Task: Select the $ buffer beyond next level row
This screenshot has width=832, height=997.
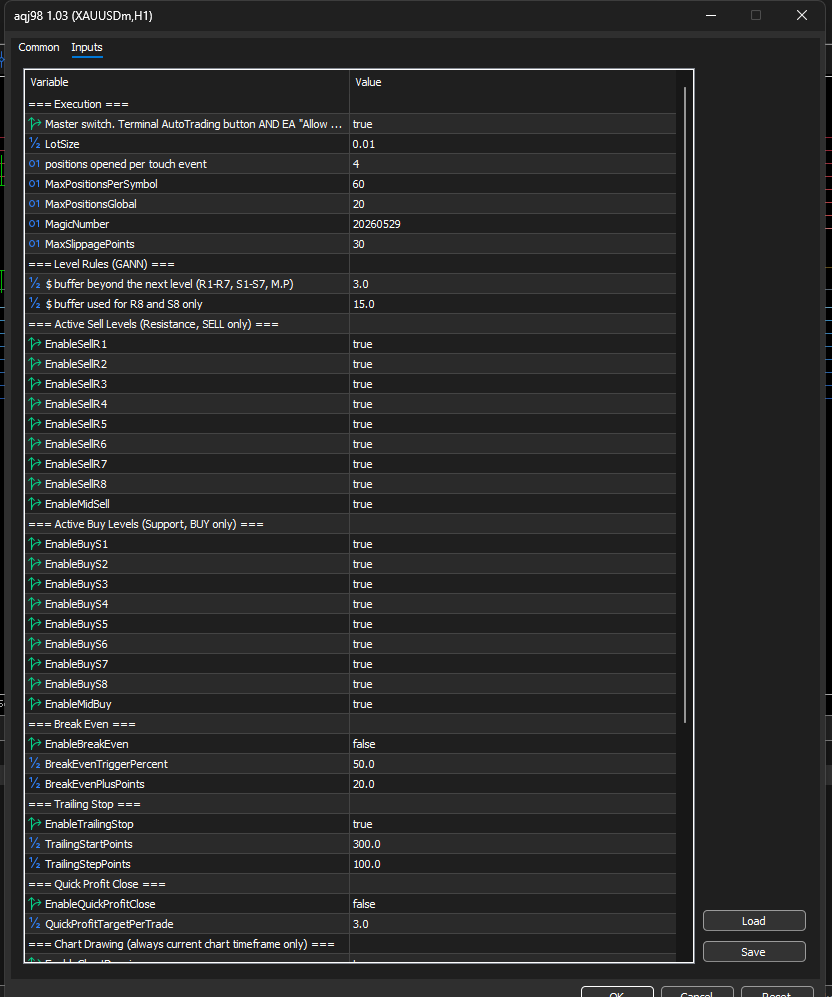Action: (x=350, y=284)
